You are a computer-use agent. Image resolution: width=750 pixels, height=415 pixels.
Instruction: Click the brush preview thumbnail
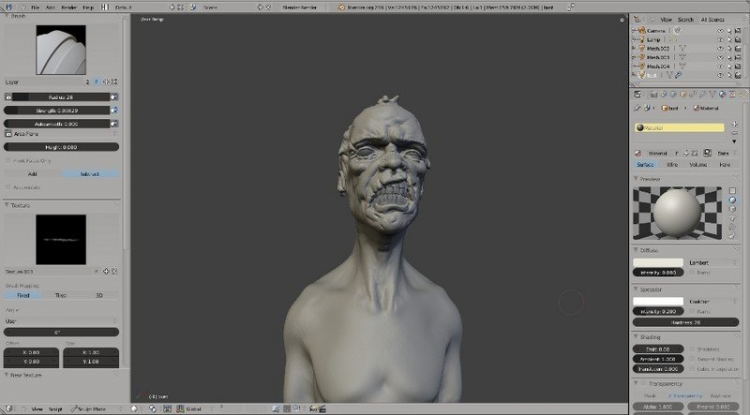[x=61, y=50]
